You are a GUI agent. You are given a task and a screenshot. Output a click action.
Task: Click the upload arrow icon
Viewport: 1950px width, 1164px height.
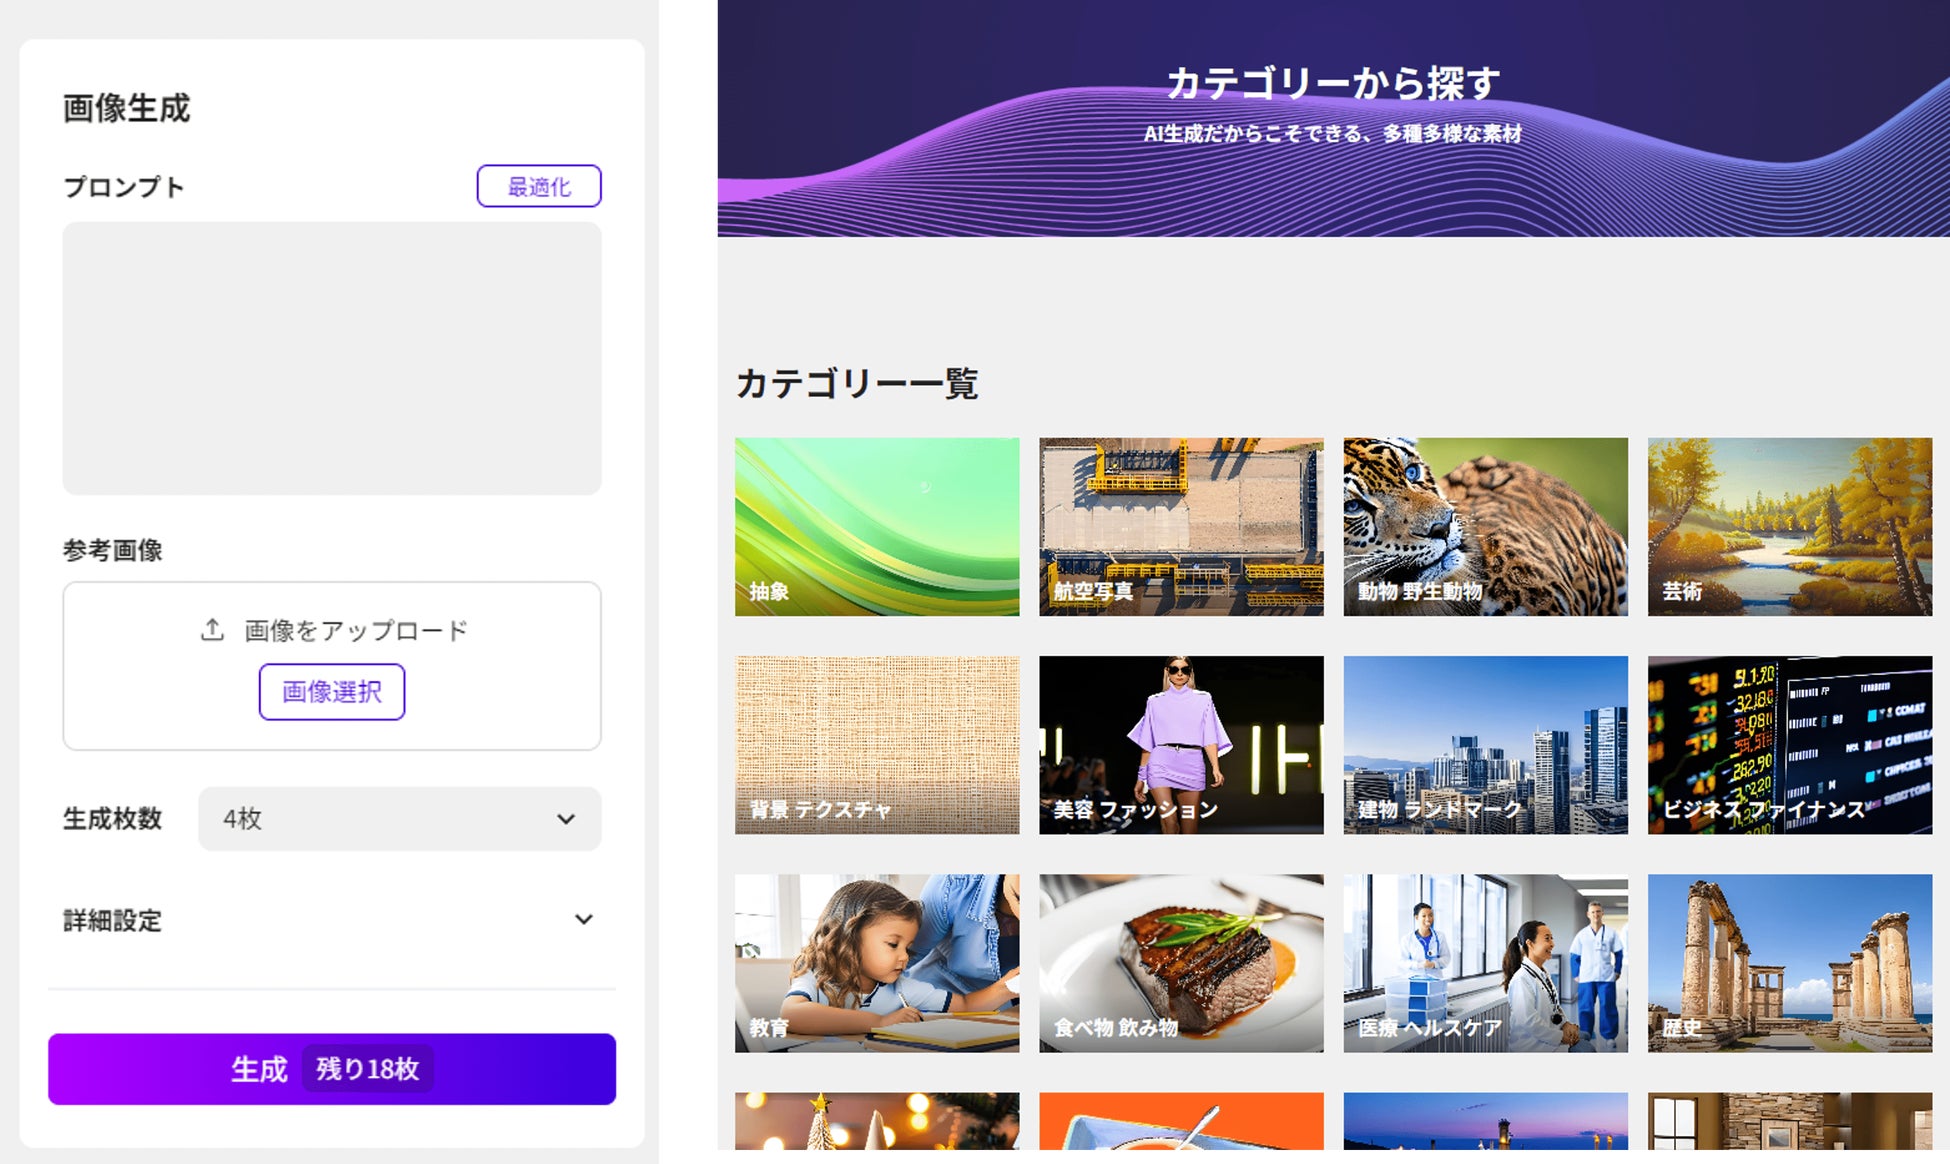click(x=212, y=630)
